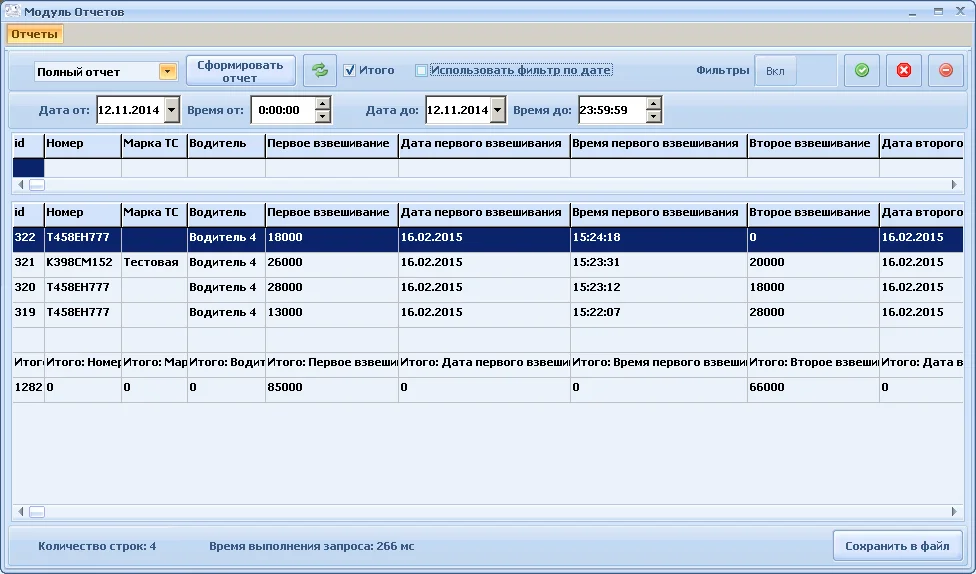
Task: Click the app icon in title bar
Action: click(13, 12)
